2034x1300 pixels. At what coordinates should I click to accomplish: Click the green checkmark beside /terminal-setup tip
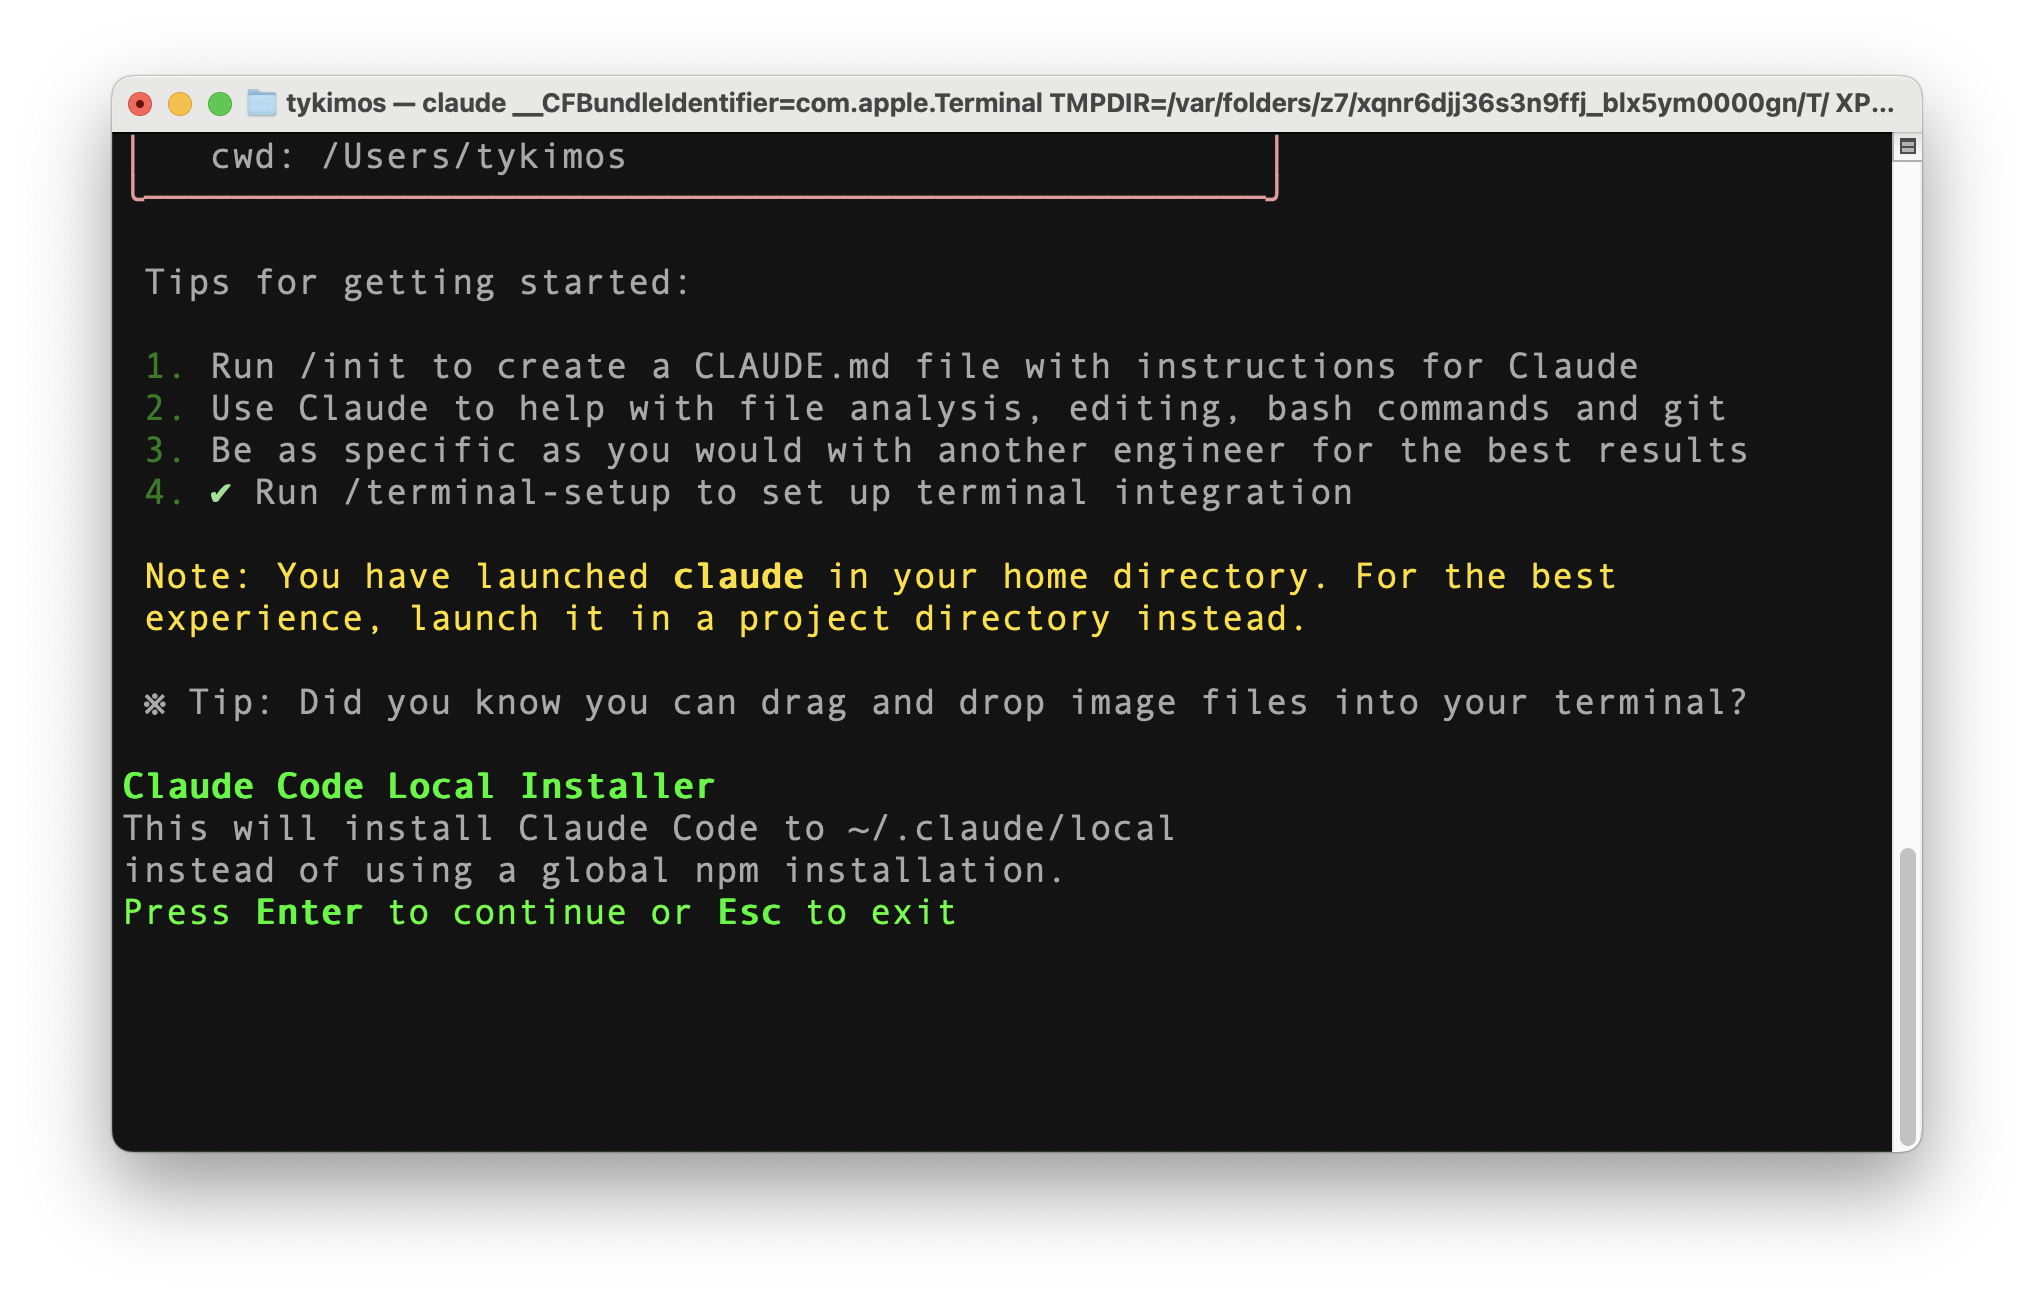click(x=221, y=493)
